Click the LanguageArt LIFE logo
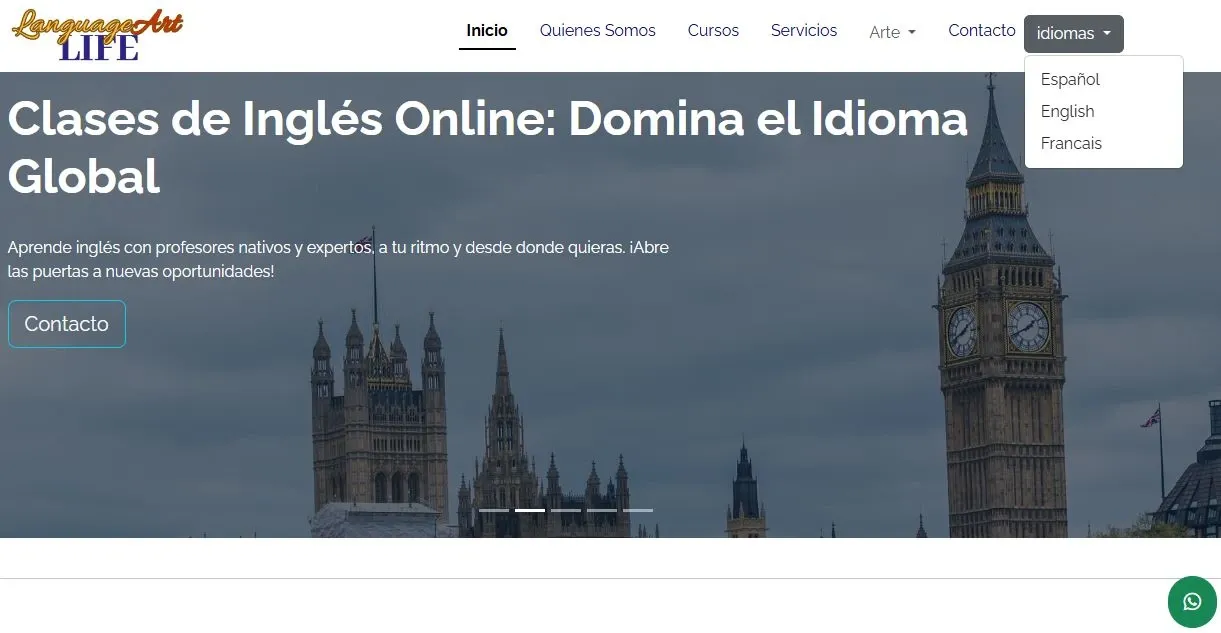Viewport: 1221px width, 633px height. click(97, 35)
